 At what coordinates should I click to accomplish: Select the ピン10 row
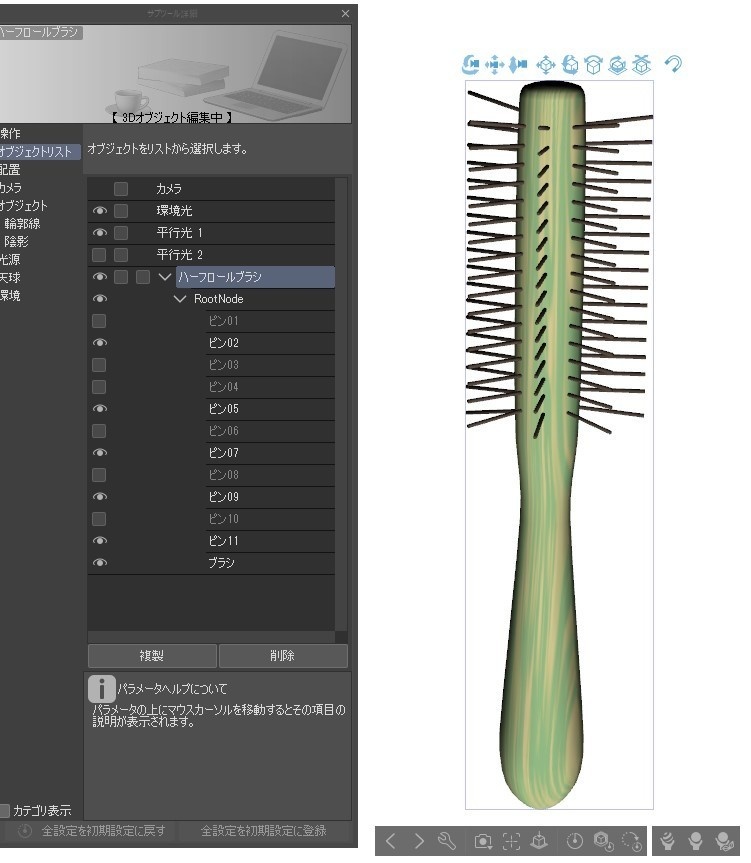[x=270, y=519]
